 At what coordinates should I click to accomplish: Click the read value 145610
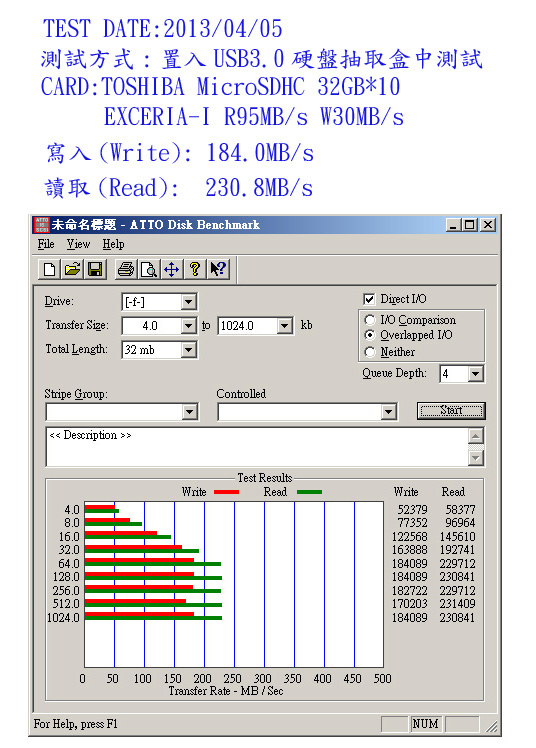[x=457, y=537]
